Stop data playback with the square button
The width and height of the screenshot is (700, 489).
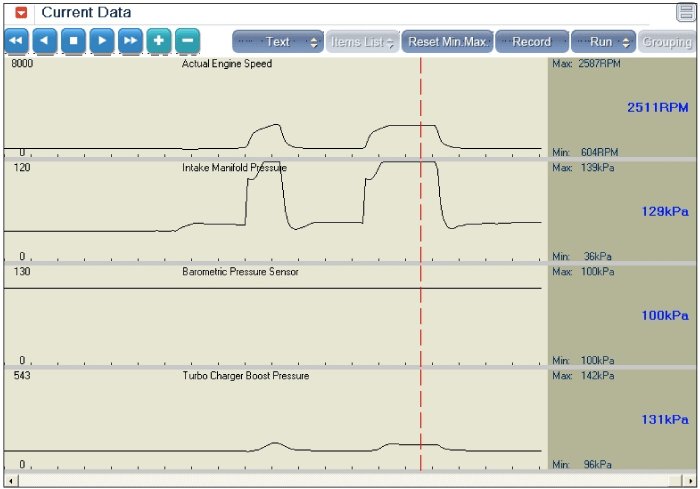[x=73, y=41]
